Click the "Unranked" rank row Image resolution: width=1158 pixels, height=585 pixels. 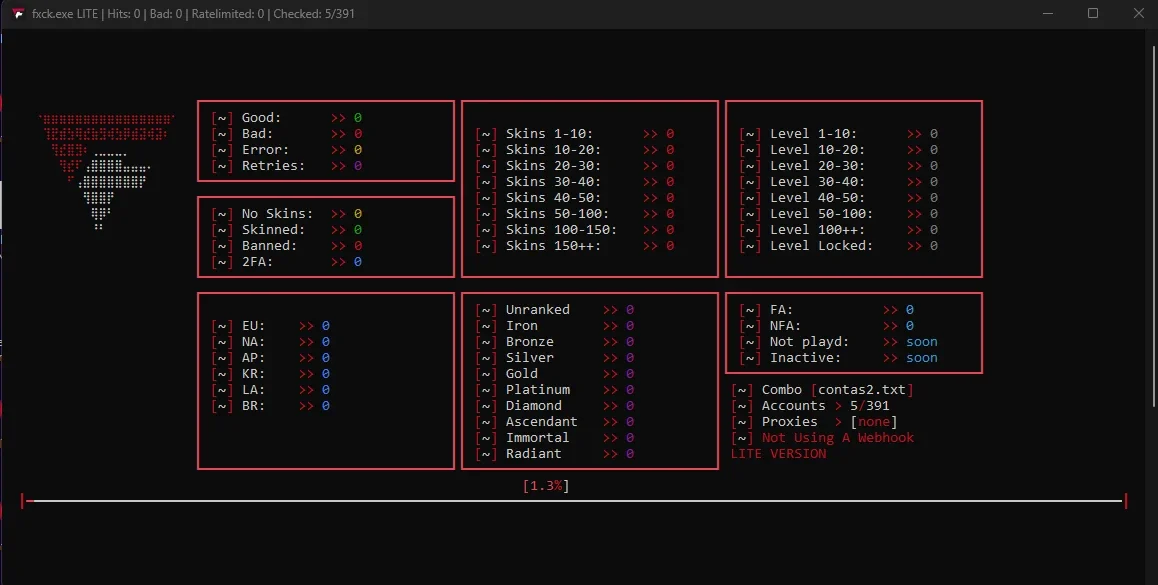point(555,309)
